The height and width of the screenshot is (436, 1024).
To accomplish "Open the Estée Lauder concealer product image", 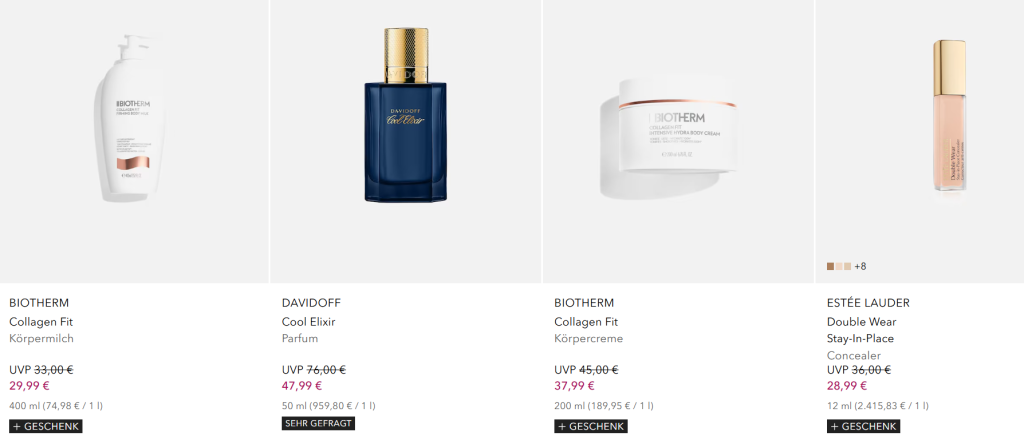I will (x=949, y=115).
